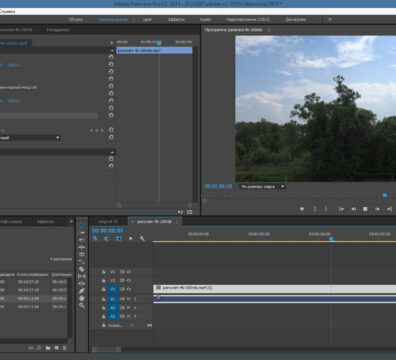This screenshot has width=396, height=360.
Task: Collapse the second effect group arrow in Effect Controls
Action: click(x=112, y=152)
